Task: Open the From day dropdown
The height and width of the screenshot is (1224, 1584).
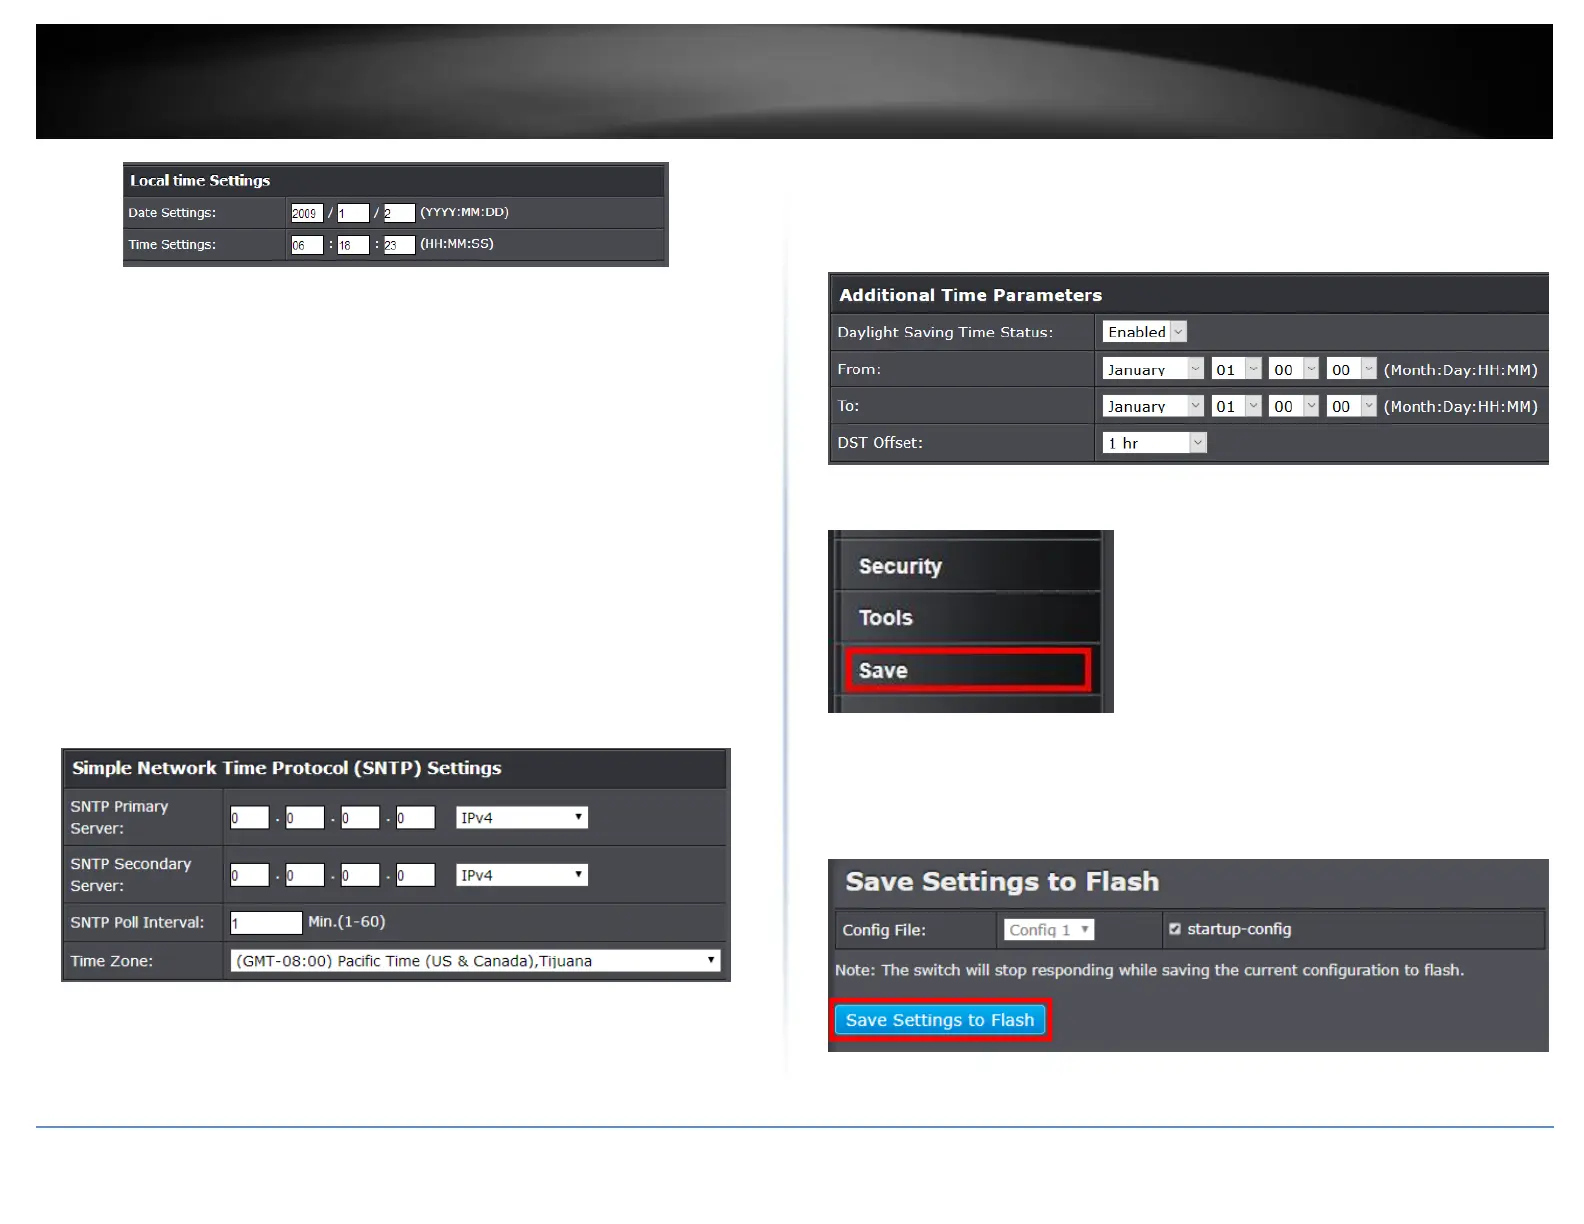Action: (1236, 369)
